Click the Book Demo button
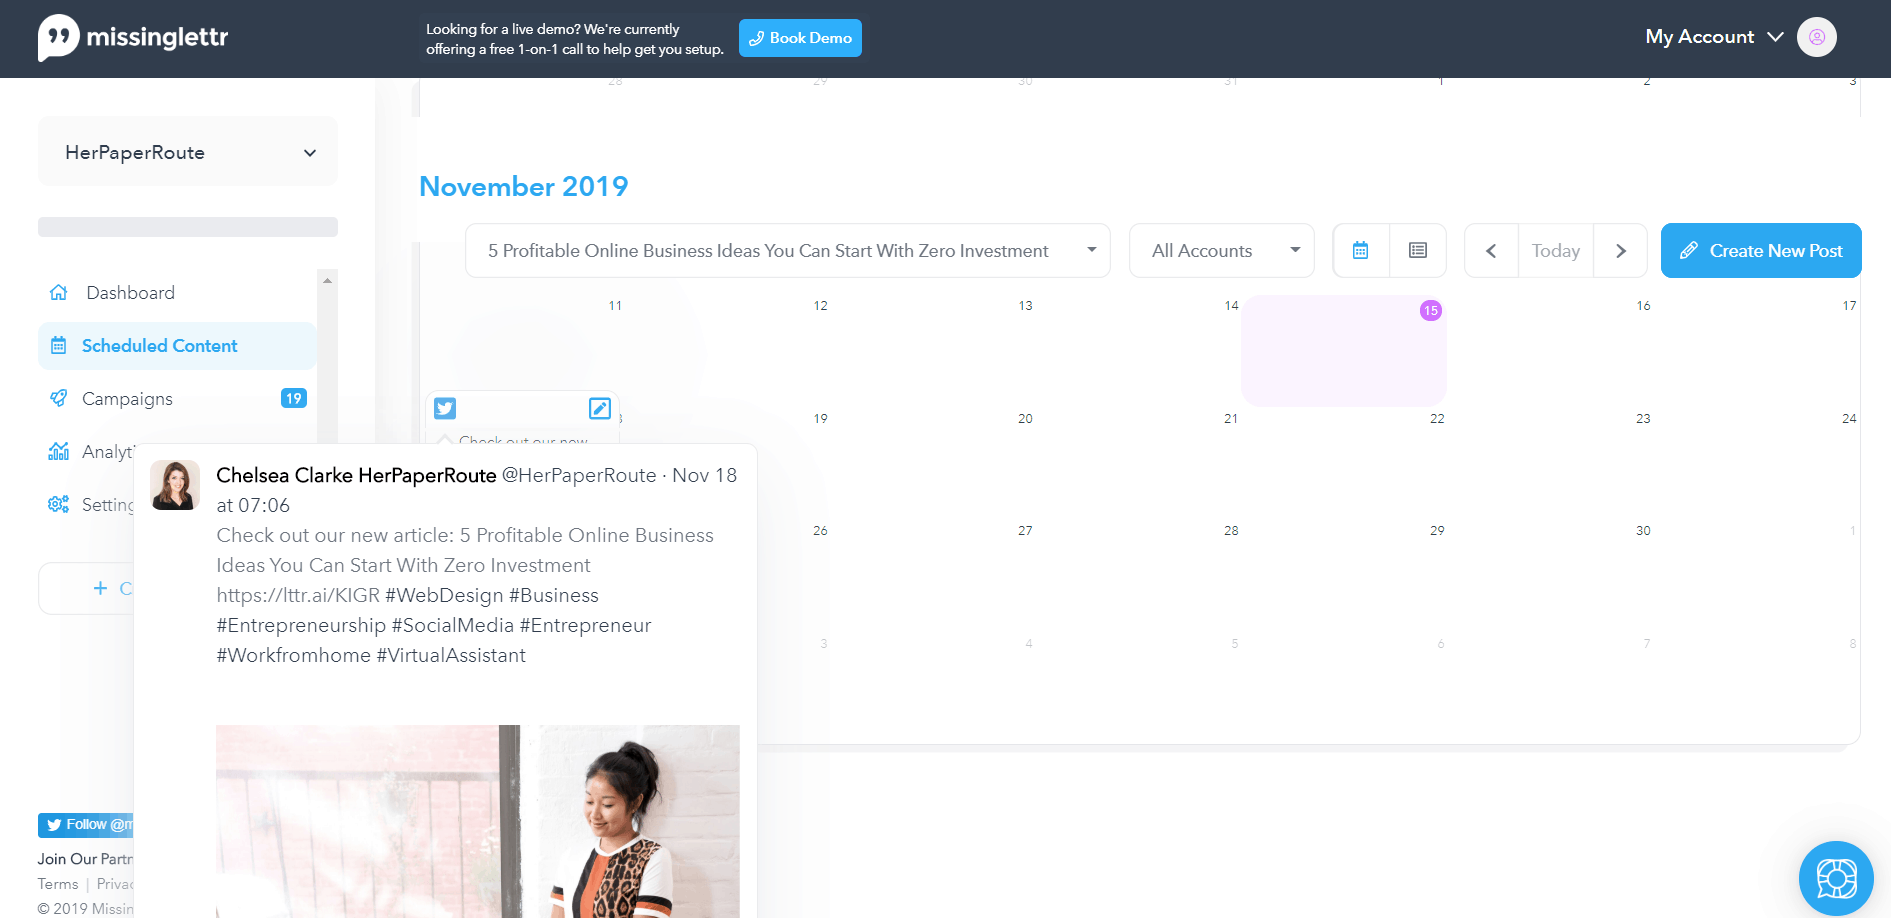Viewport: 1891px width, 918px height. pos(800,38)
